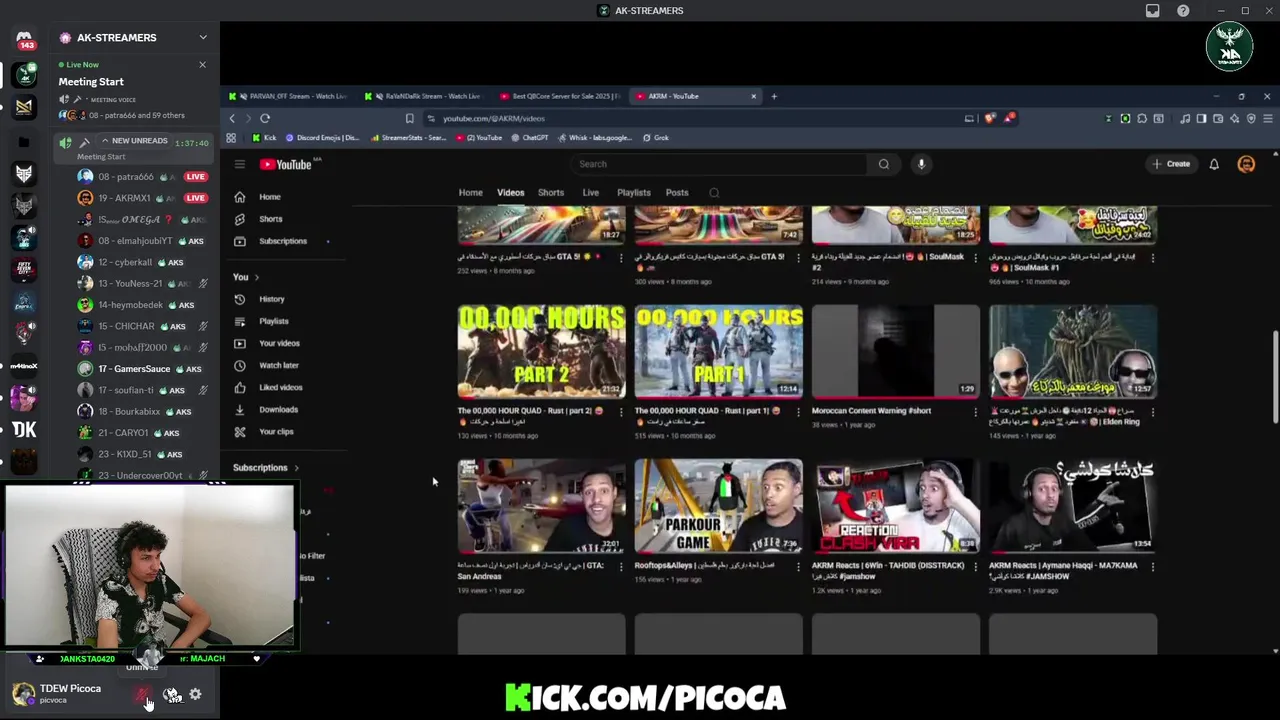Open options menu for Moroccan Content Warning video
This screenshot has height=720, width=1280.
[975, 411]
